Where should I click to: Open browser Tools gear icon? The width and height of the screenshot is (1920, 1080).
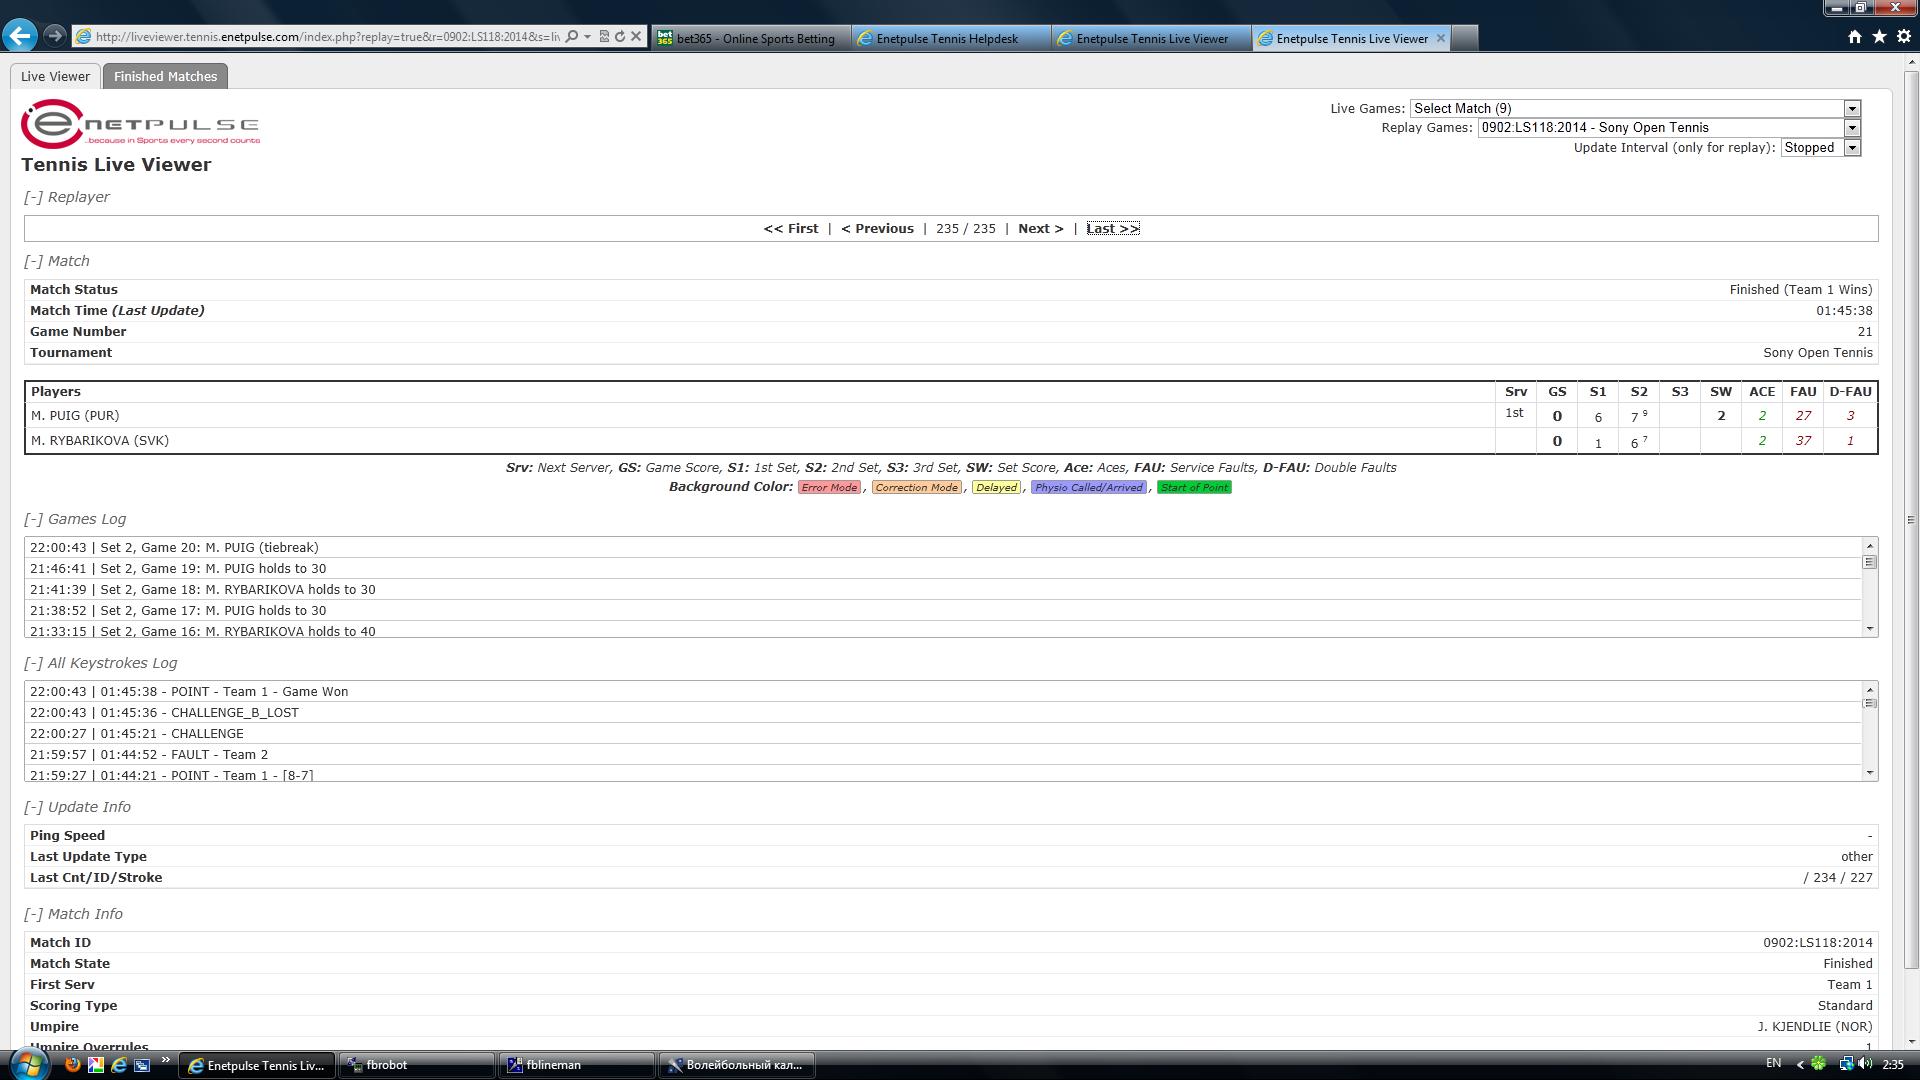[x=1904, y=37]
